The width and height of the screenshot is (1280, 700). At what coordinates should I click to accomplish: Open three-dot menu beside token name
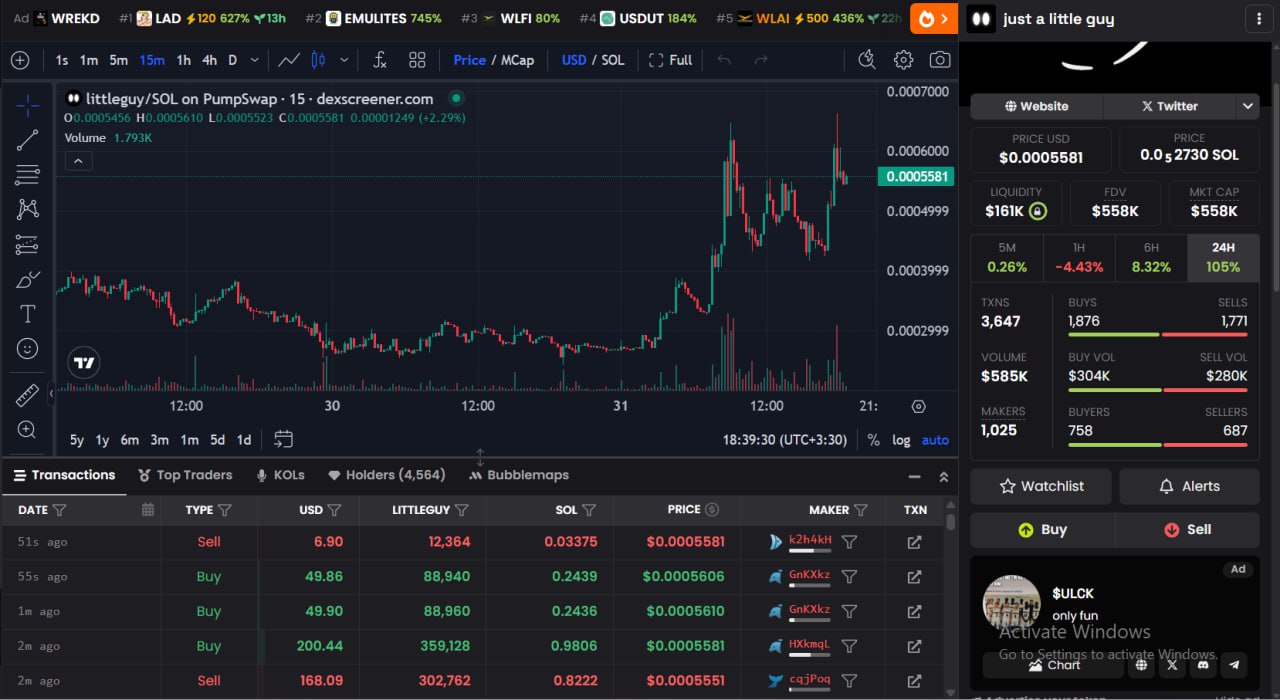pyautogui.click(x=1257, y=19)
